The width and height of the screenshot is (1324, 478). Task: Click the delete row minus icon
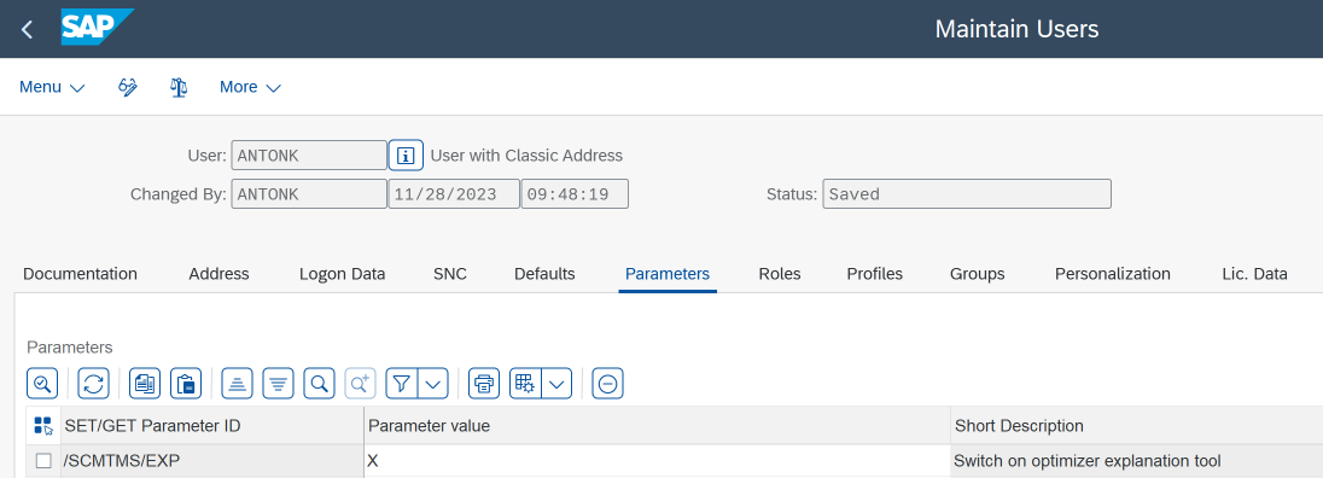(608, 383)
